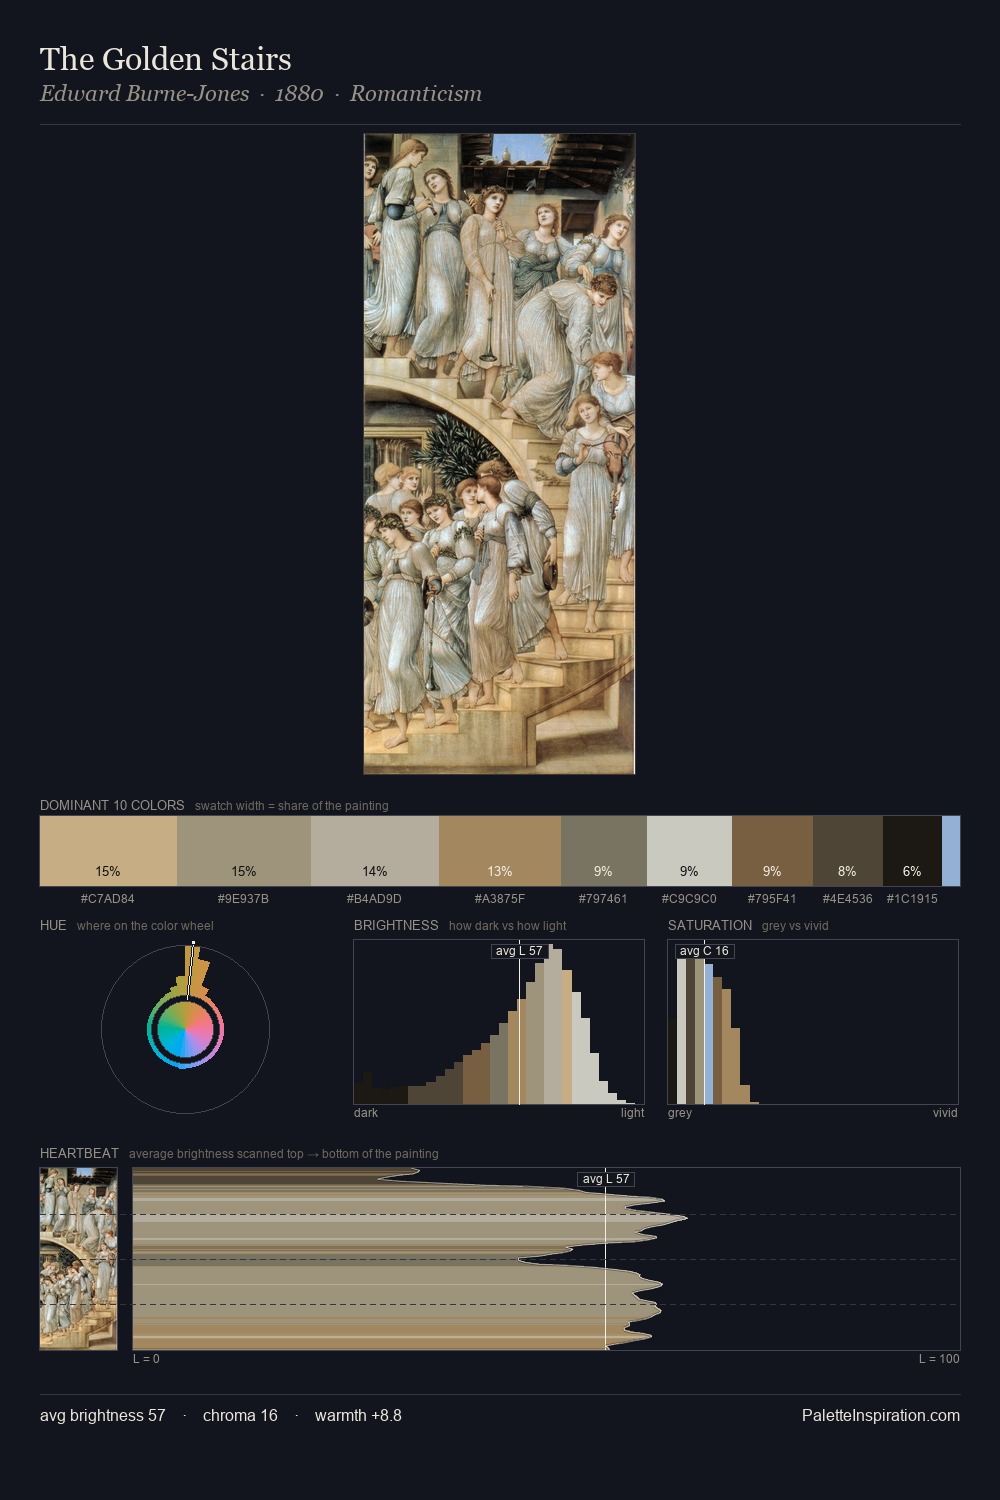Click 'swatch width = share of the painting' caption
Viewport: 1000px width, 1500px height.
pos(292,806)
